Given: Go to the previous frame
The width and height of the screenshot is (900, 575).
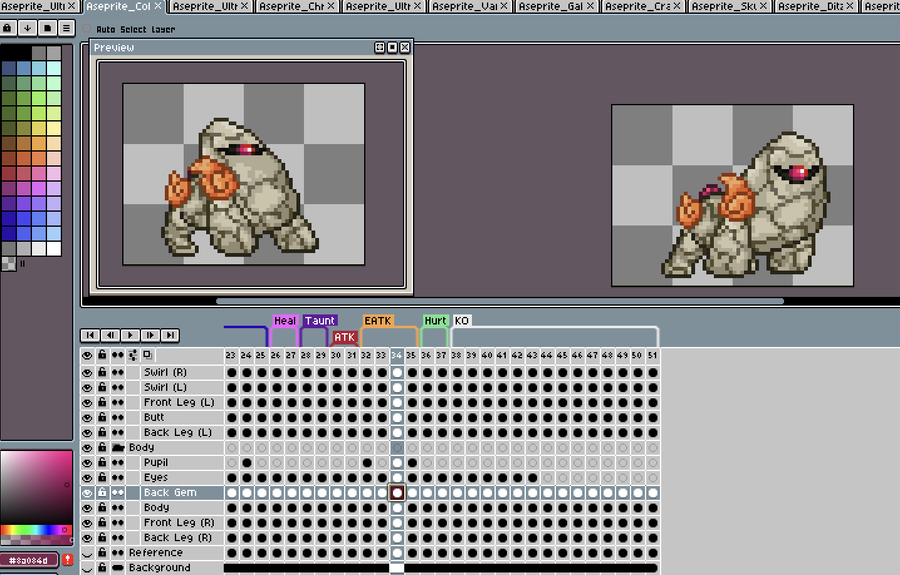Looking at the screenshot, I should pos(110,335).
